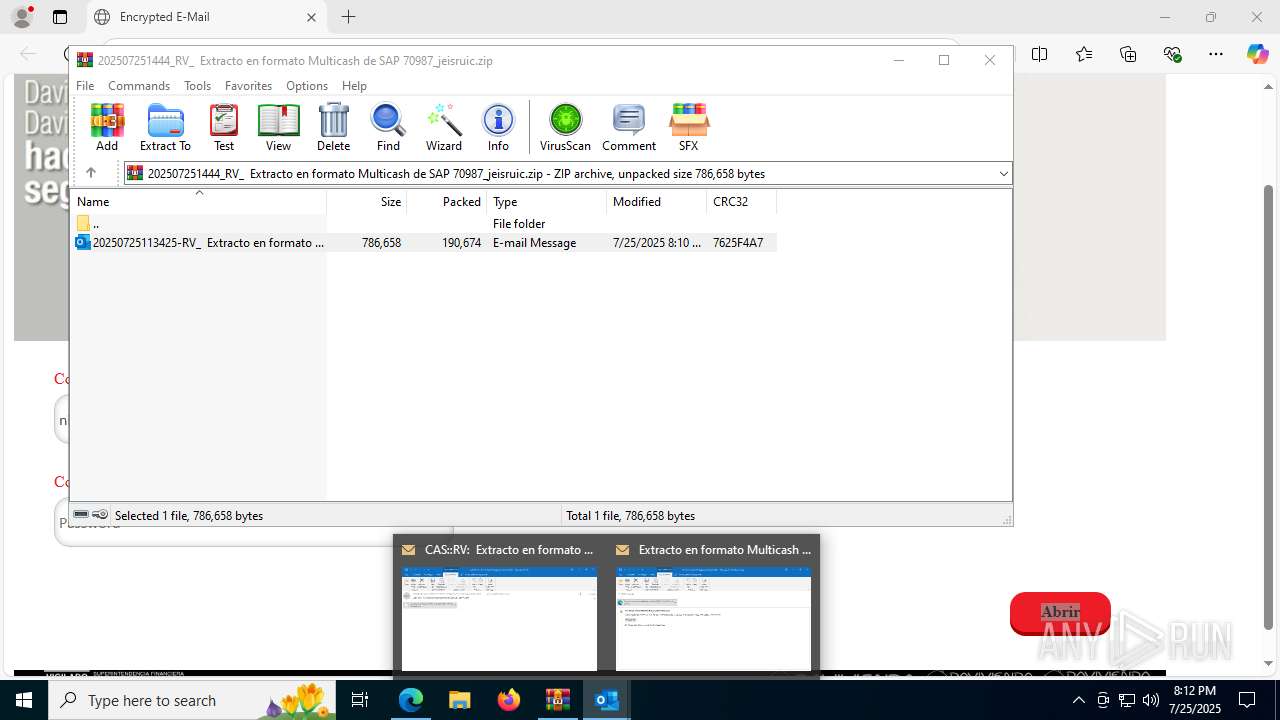Open Edge Favorites star icon

pyautogui.click(x=1084, y=54)
